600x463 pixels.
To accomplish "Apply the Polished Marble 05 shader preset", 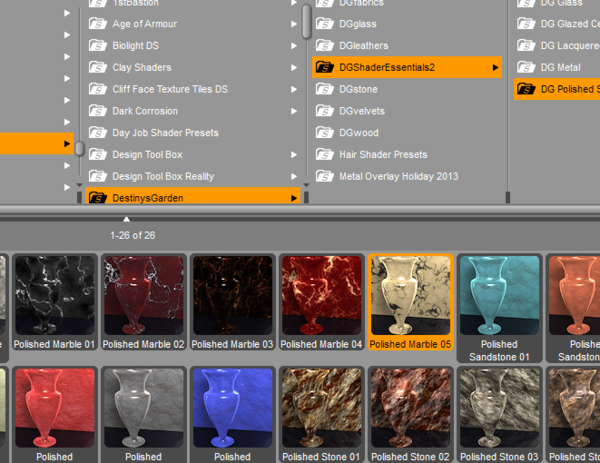I will point(410,302).
